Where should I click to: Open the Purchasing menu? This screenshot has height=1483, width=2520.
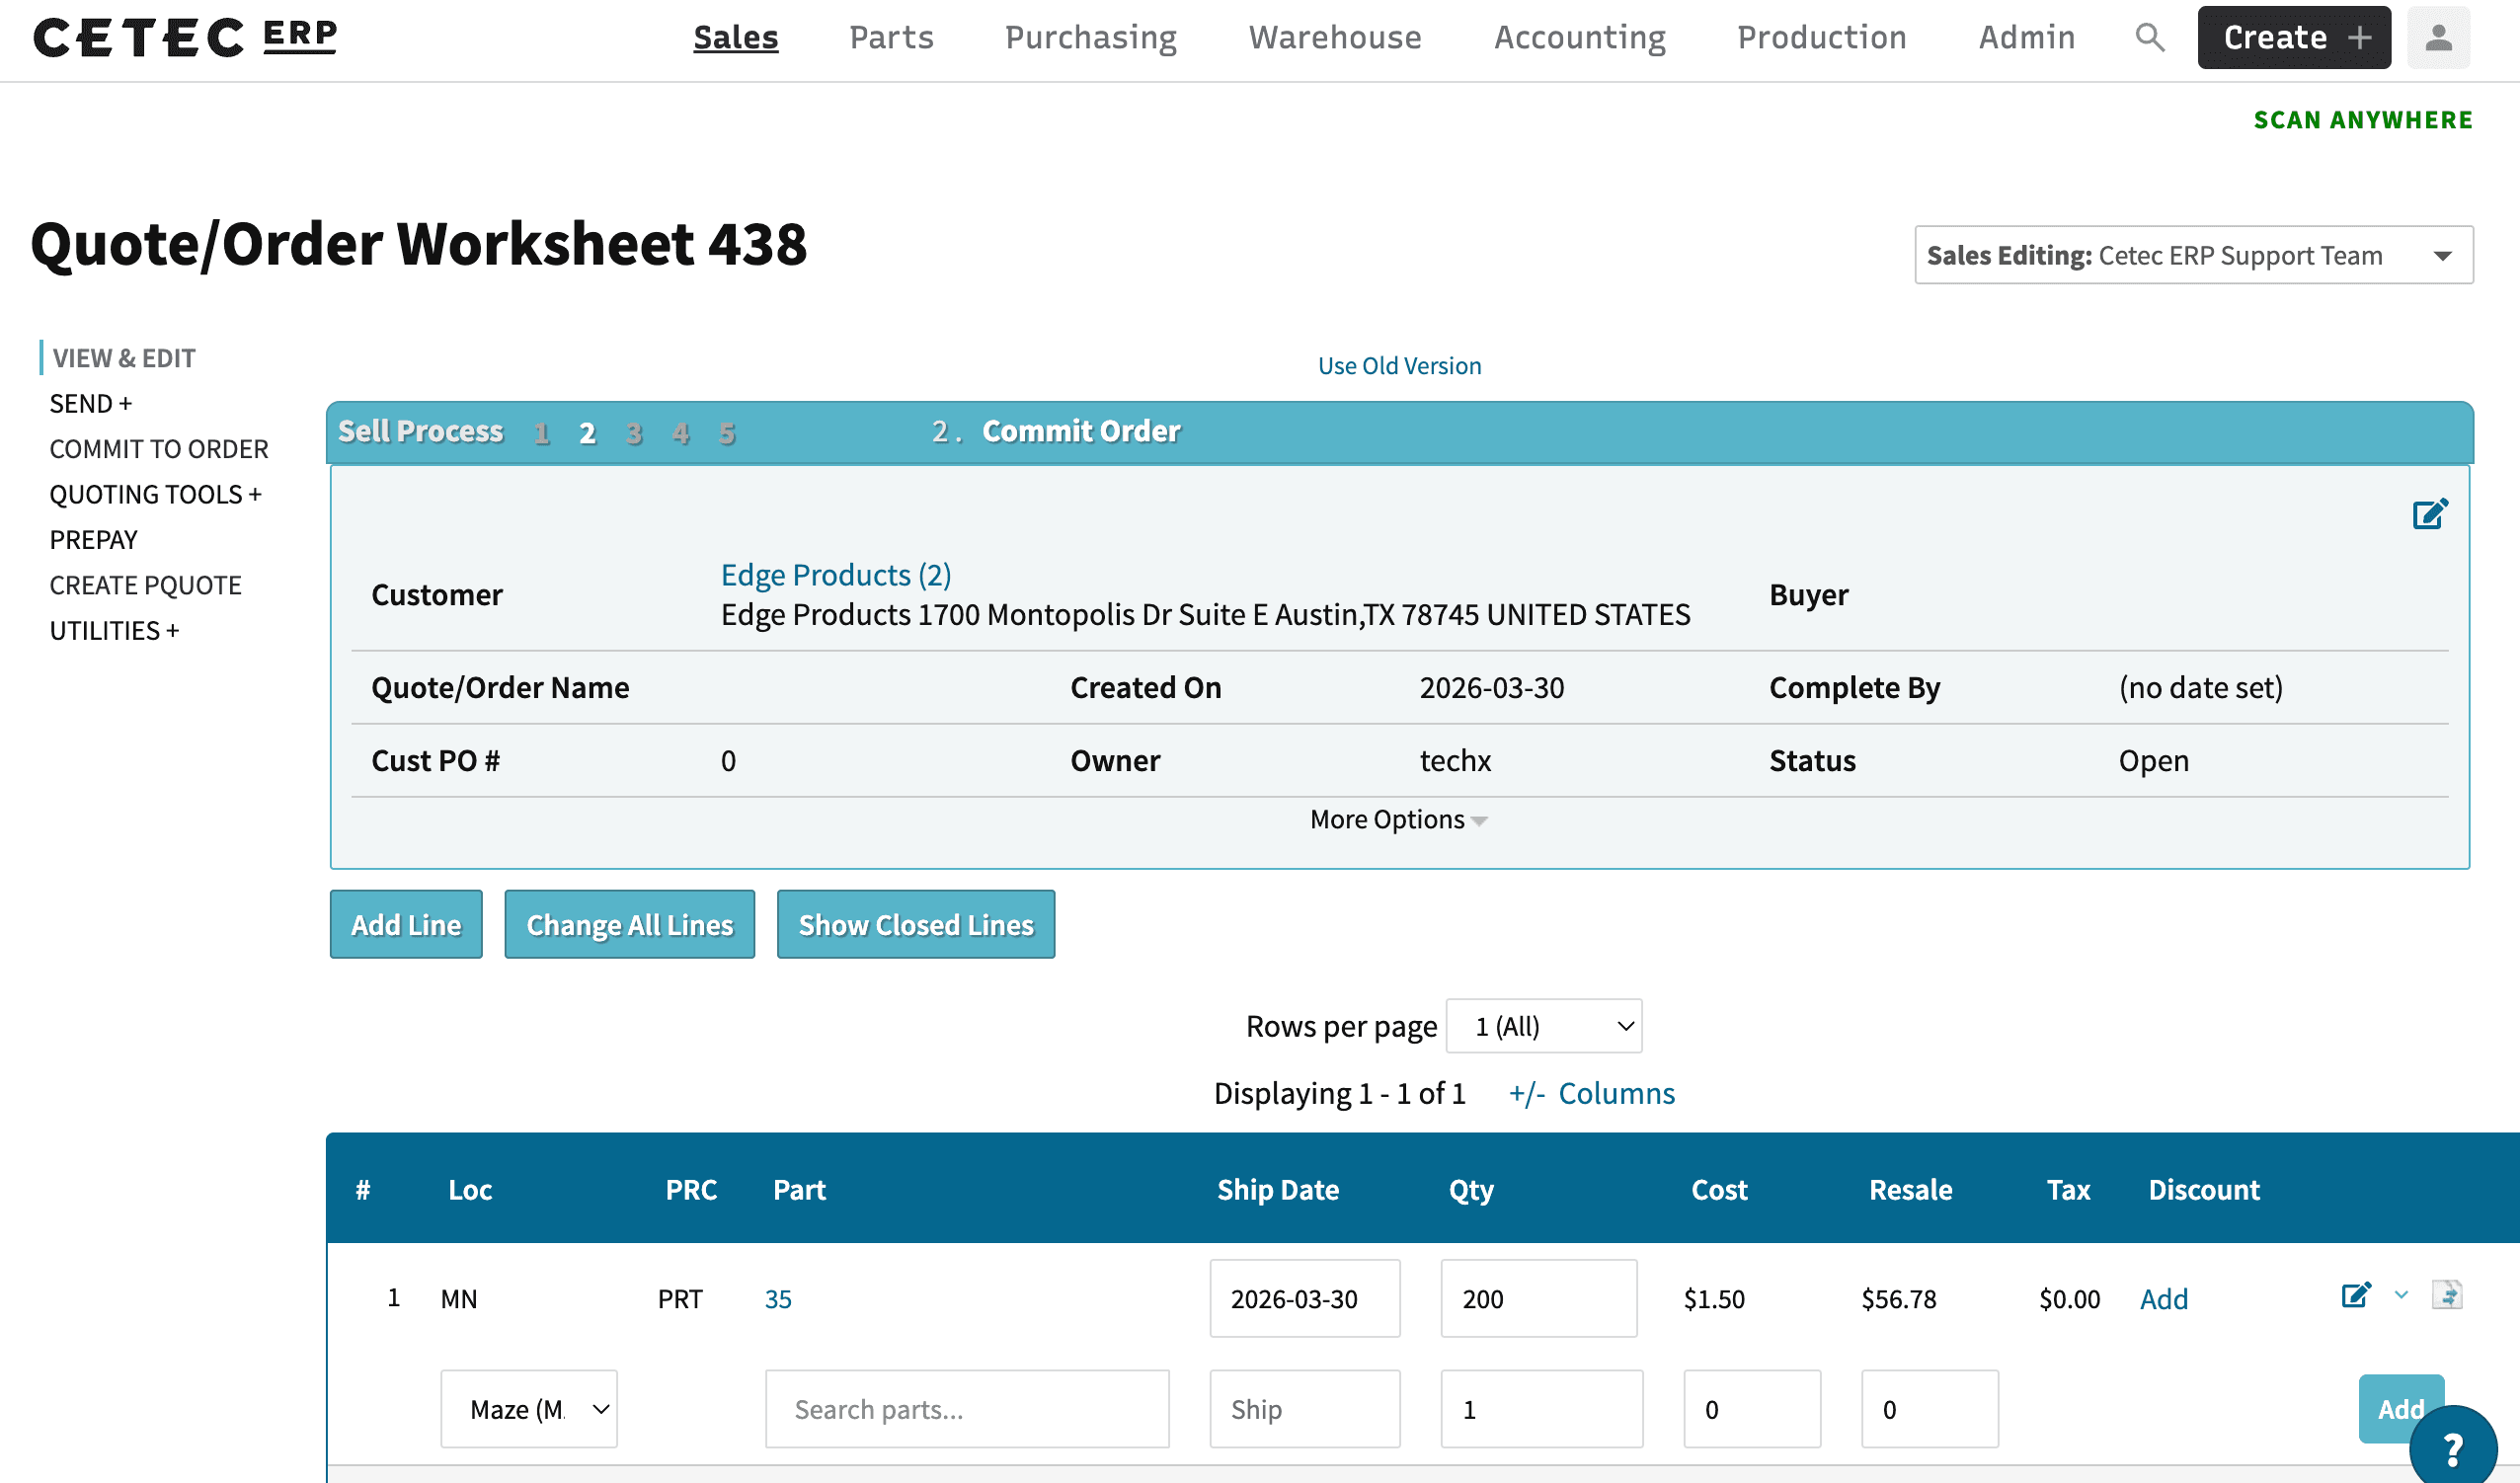point(1090,38)
